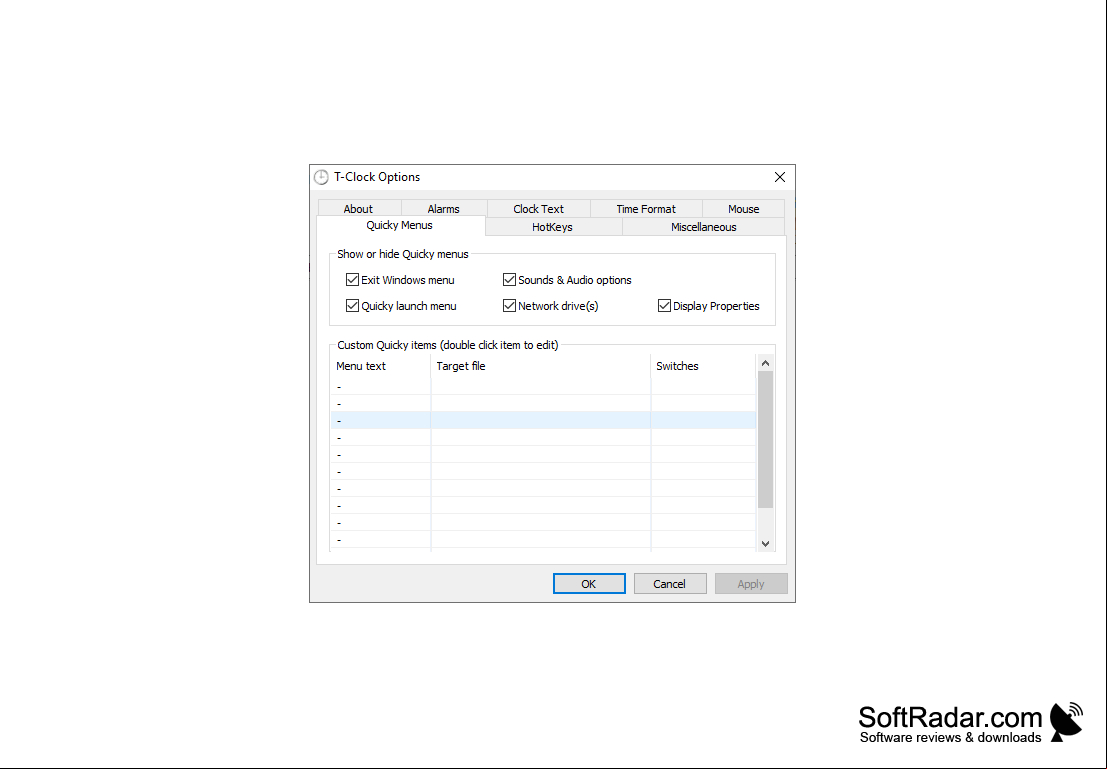Disable Quicky launch menu checkbox
The image size is (1107, 769).
point(352,306)
